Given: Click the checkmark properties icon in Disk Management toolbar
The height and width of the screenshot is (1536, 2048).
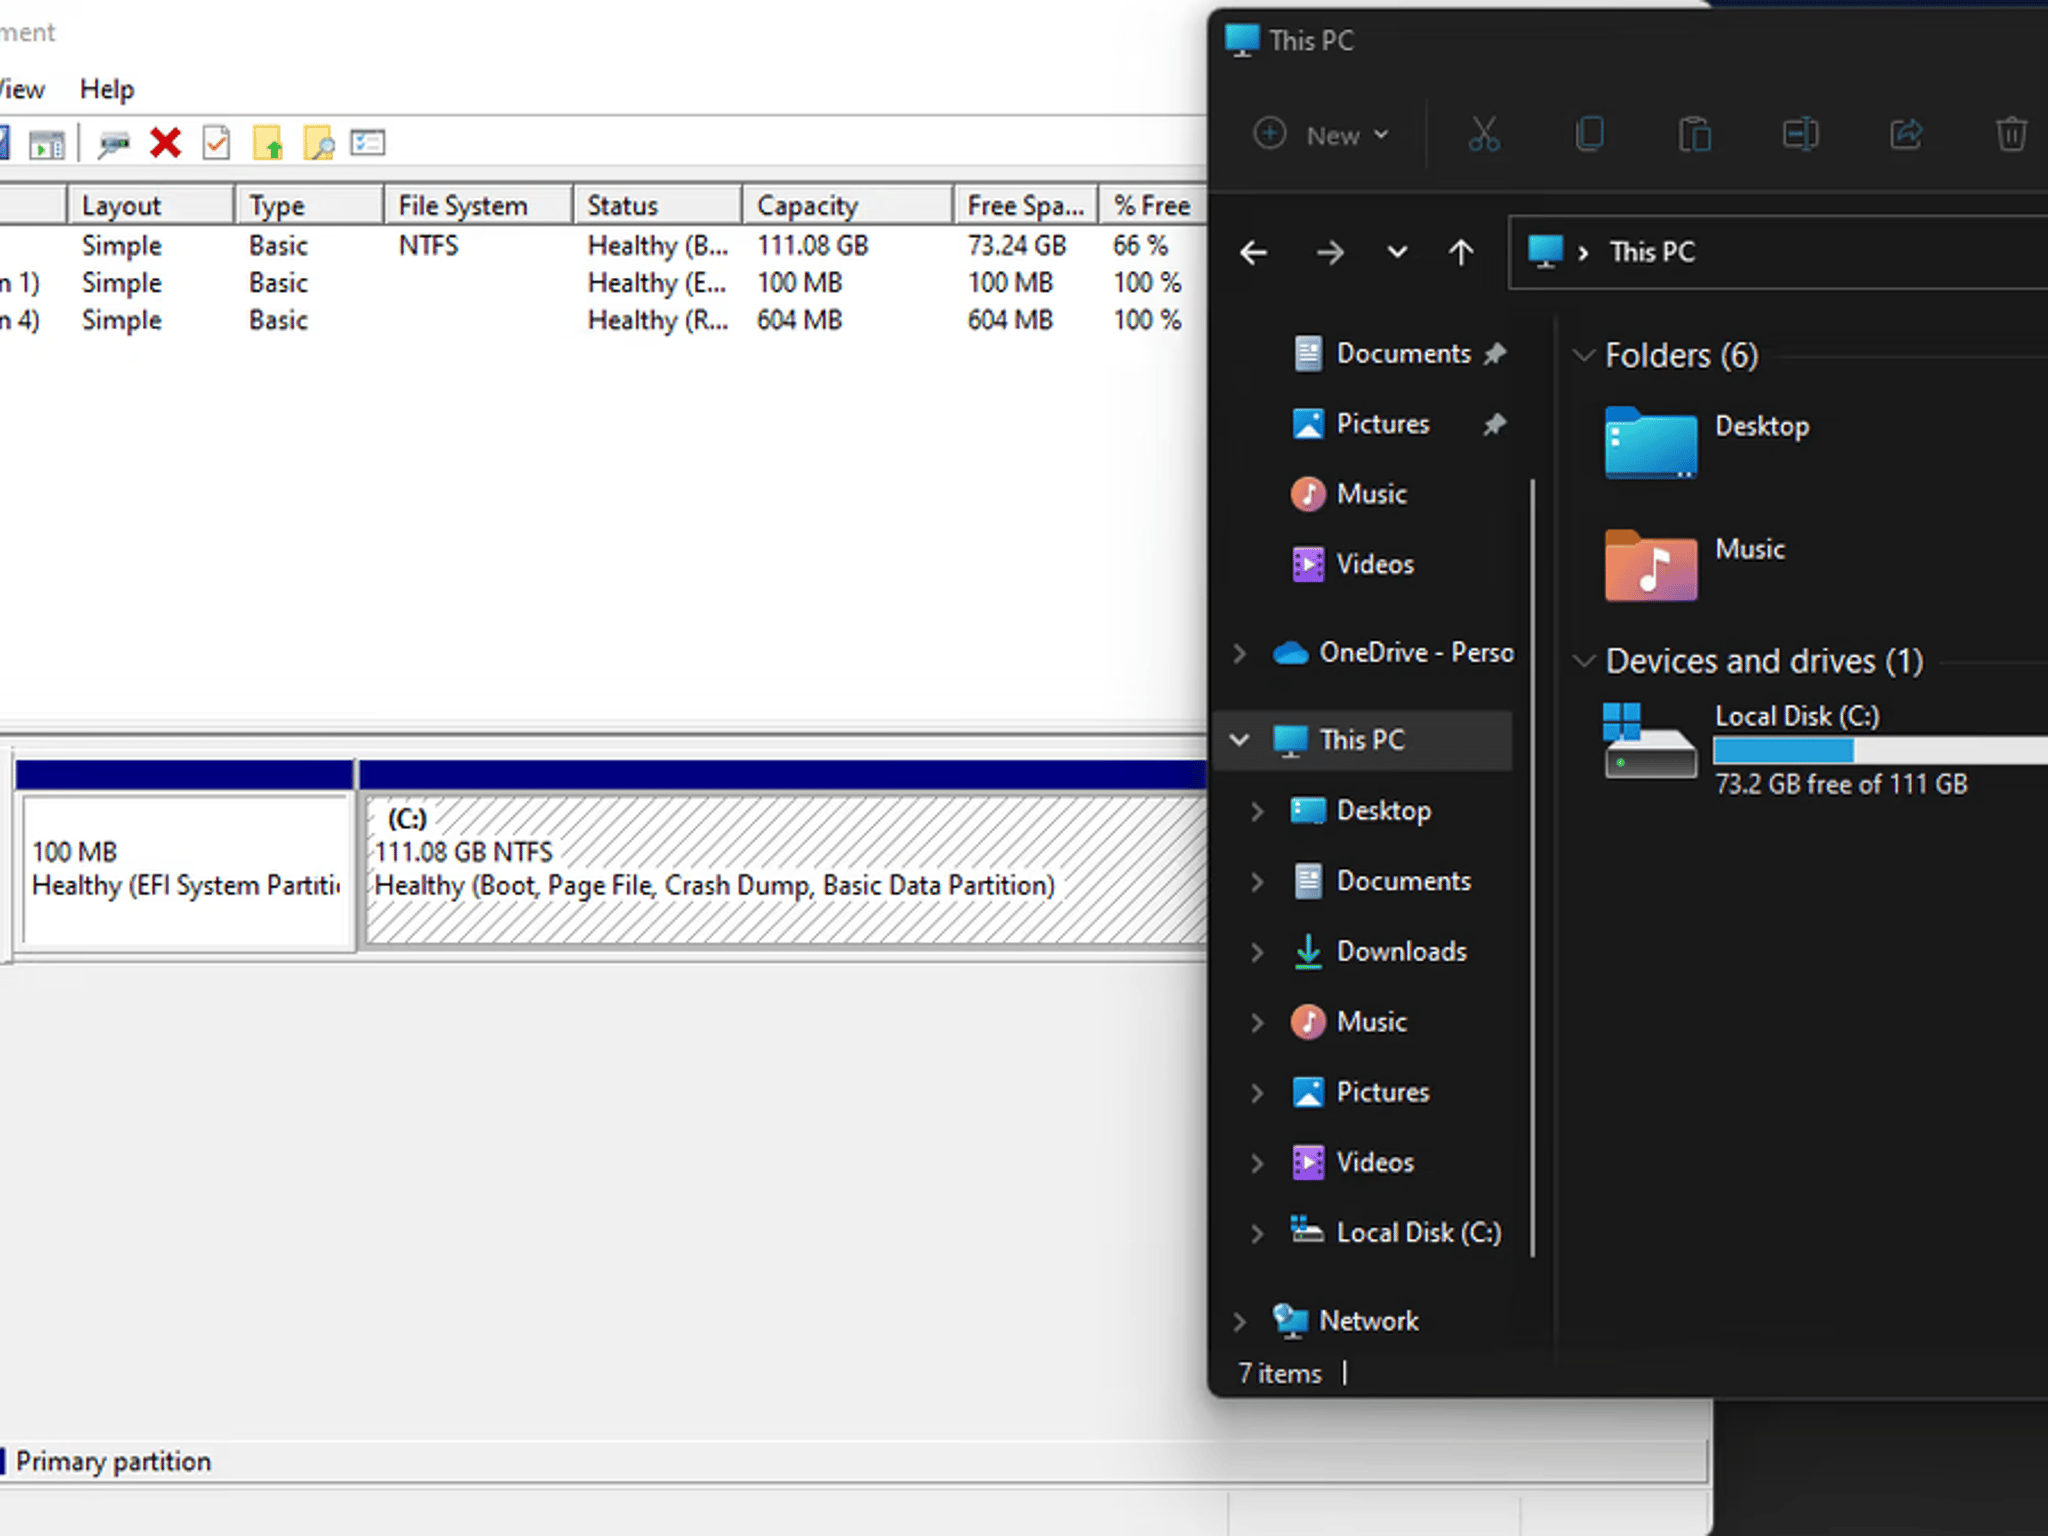Looking at the screenshot, I should 216,143.
